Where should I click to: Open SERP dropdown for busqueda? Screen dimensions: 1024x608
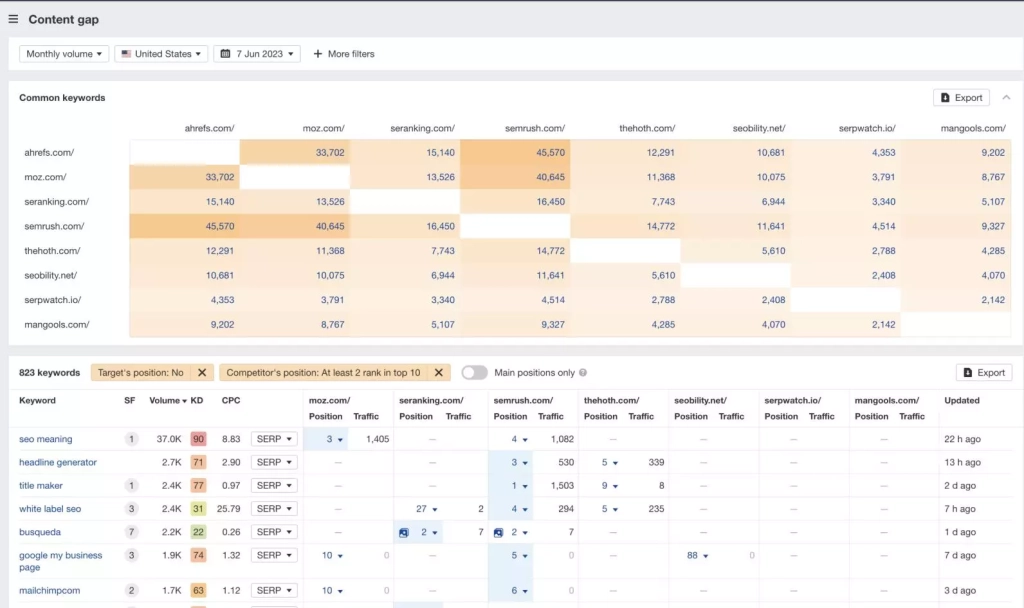[x=274, y=532]
